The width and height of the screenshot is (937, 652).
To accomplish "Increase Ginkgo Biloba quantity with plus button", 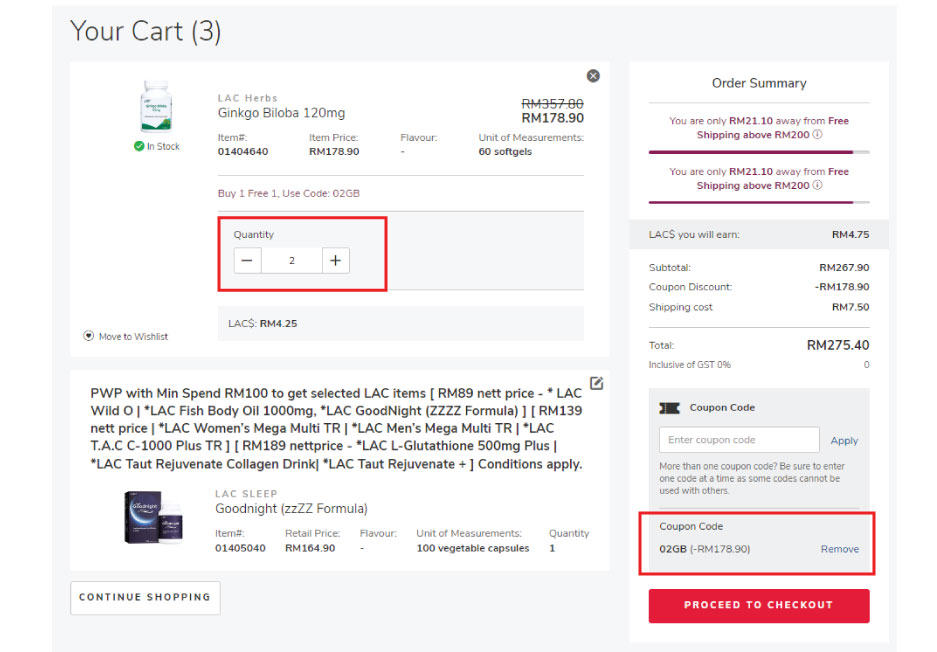I will [336, 261].
